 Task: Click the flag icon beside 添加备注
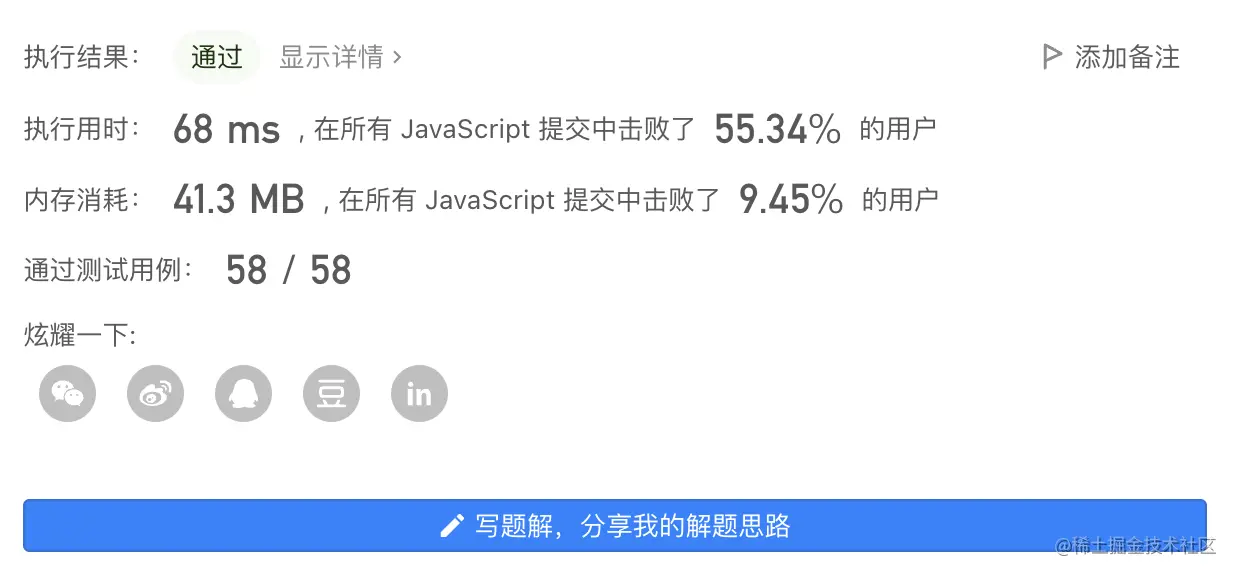click(1051, 57)
